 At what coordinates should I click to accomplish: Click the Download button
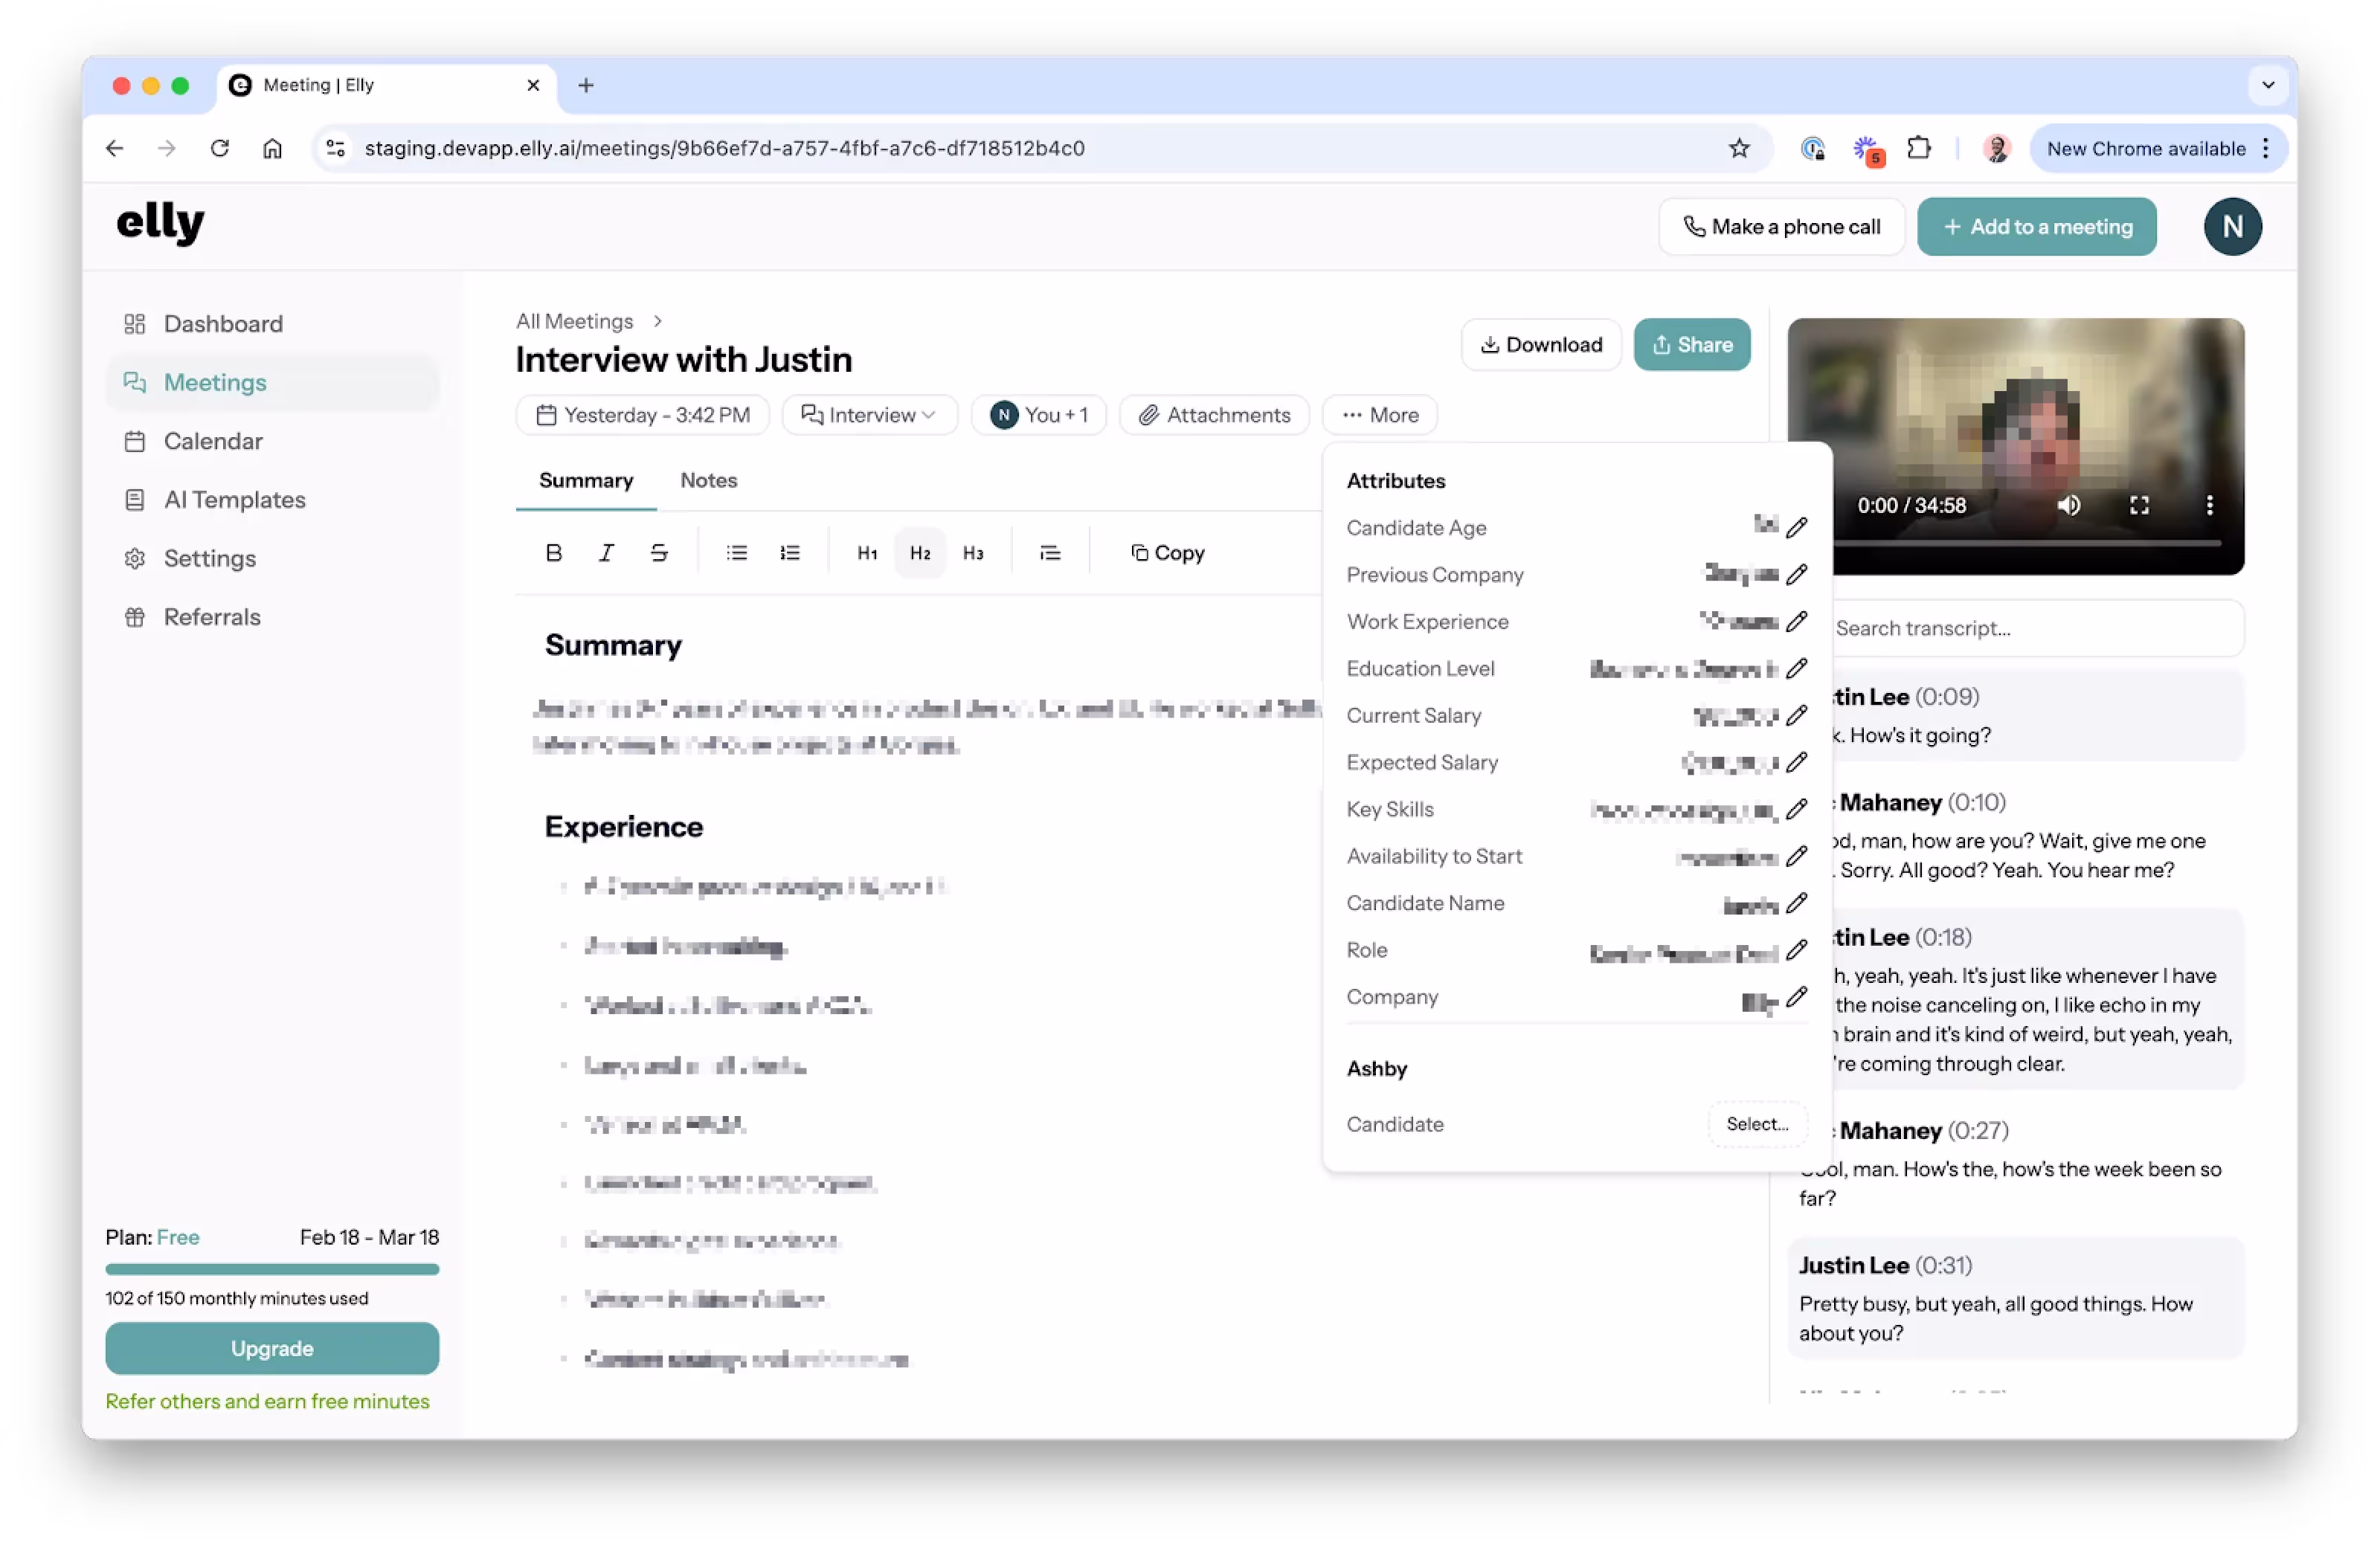pyautogui.click(x=1540, y=345)
